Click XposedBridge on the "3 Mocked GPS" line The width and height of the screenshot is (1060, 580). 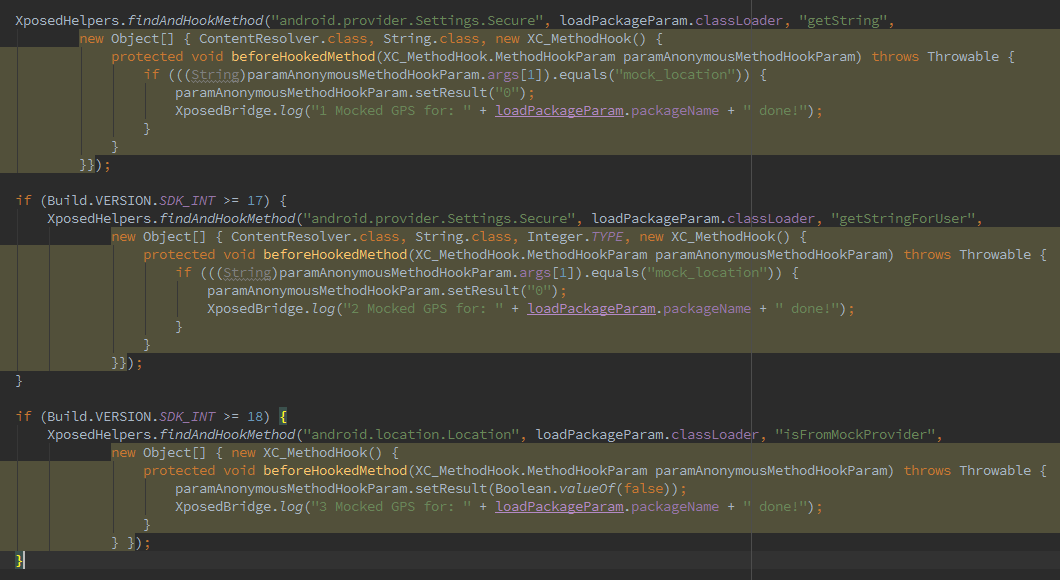(x=223, y=507)
